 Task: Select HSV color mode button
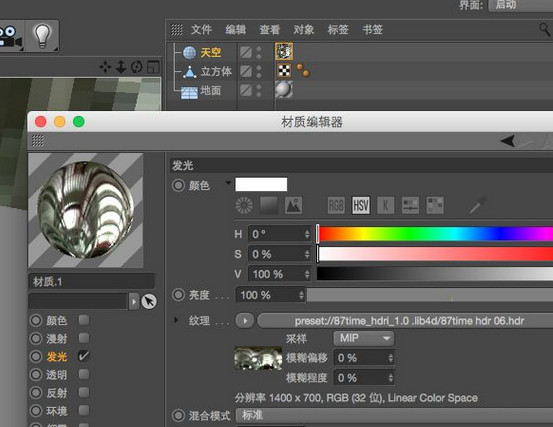[x=361, y=205]
